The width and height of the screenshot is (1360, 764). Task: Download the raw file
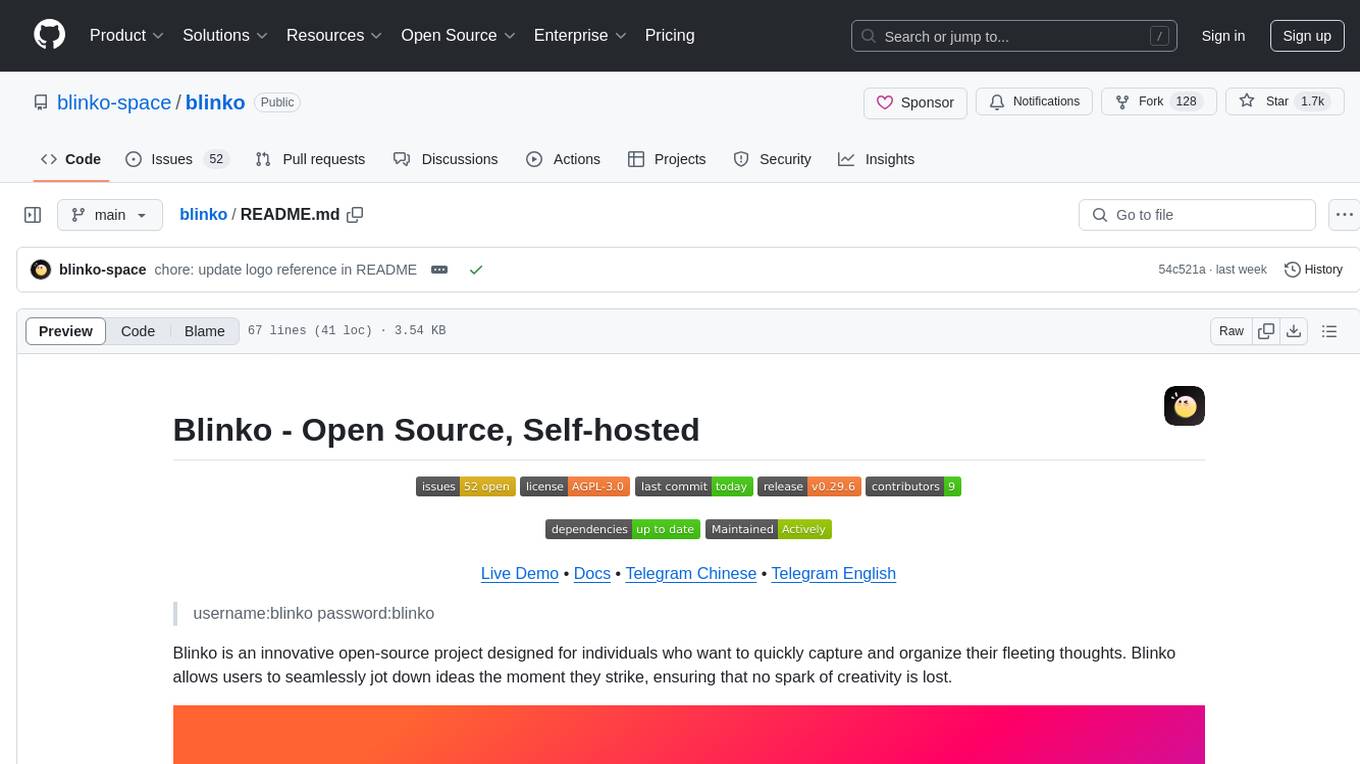coord(1294,331)
